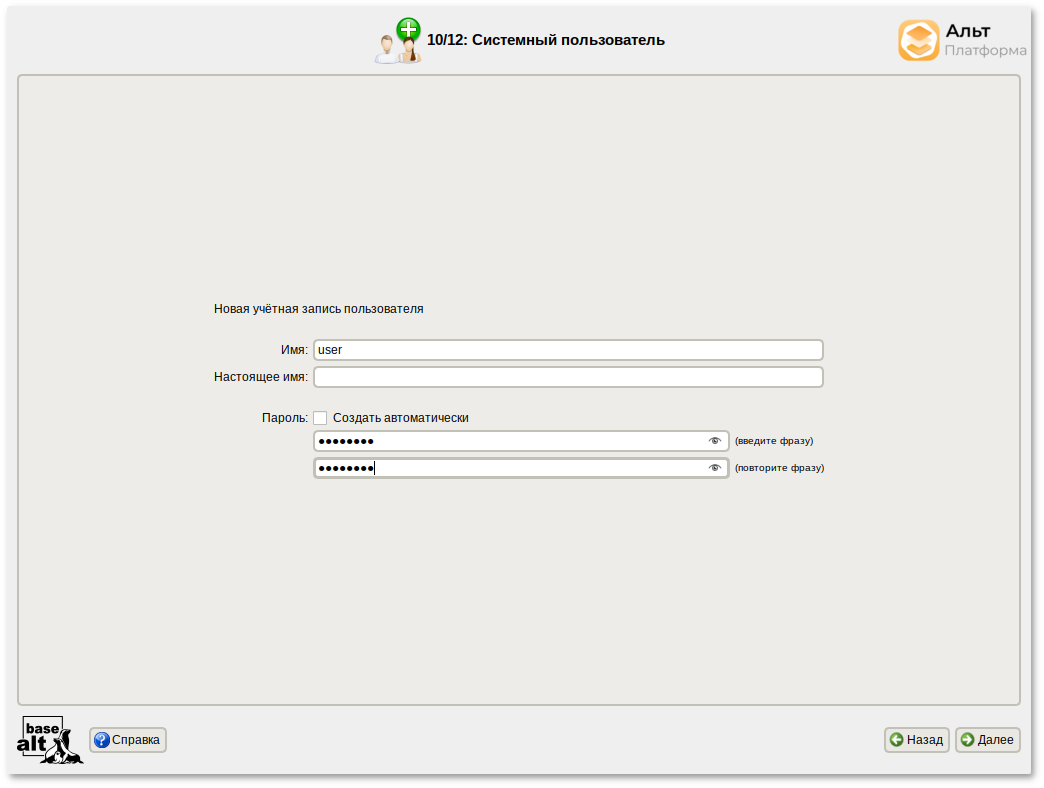Show the password in the first password field
The height and width of the screenshot is (788, 1044).
[x=714, y=441]
